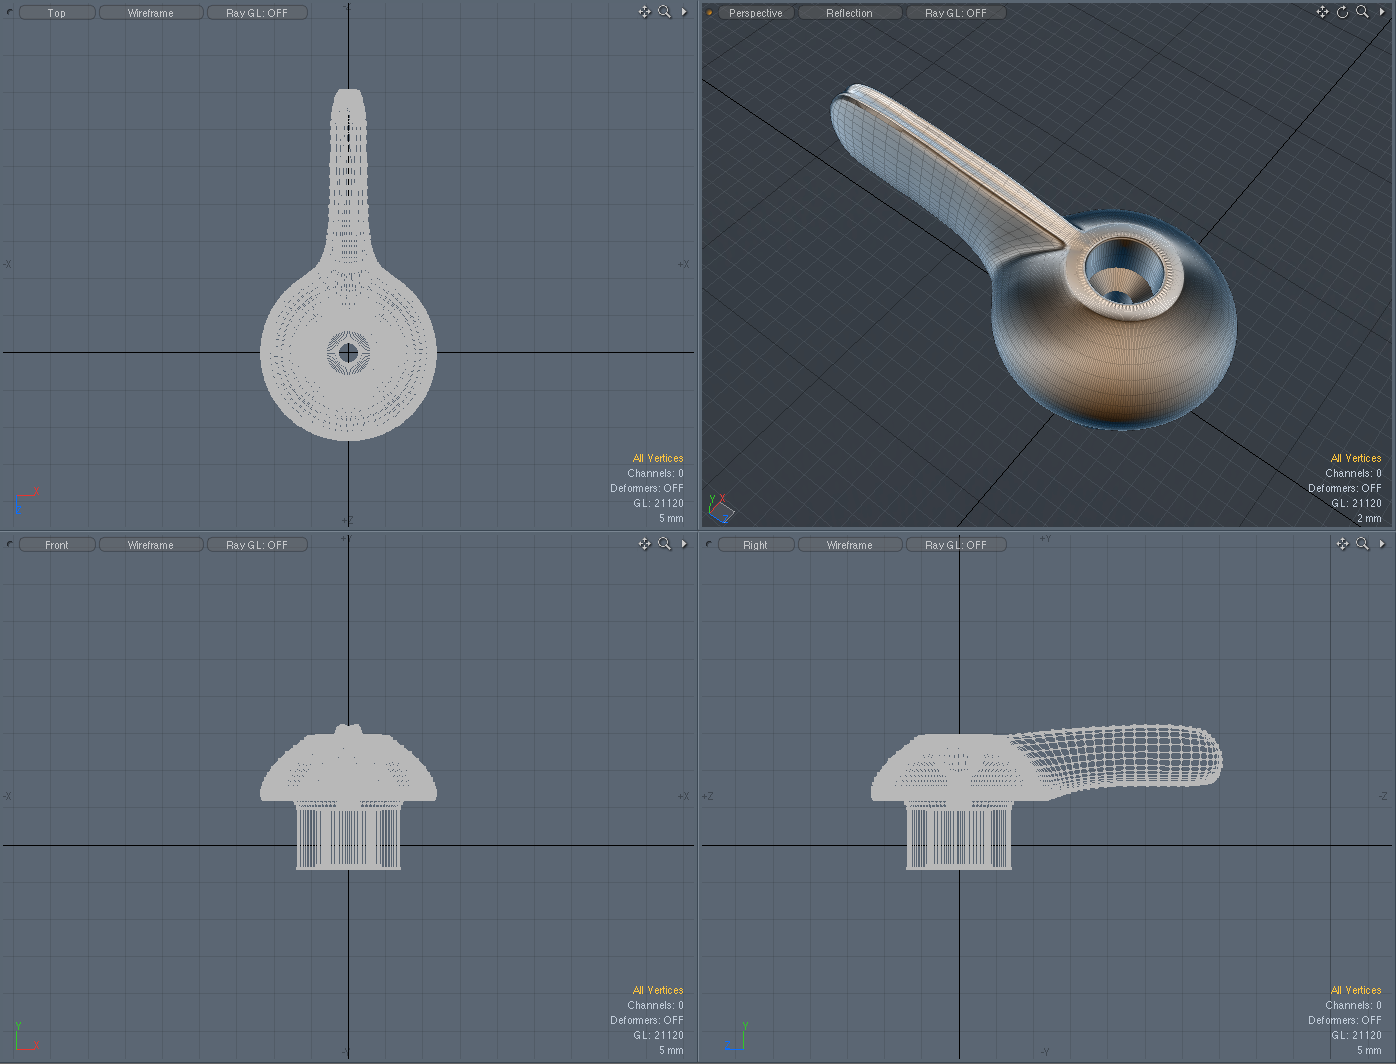Screen dimensions: 1396x1064
Task: Toggle Ray GL in the Perspective viewport
Action: (955, 13)
